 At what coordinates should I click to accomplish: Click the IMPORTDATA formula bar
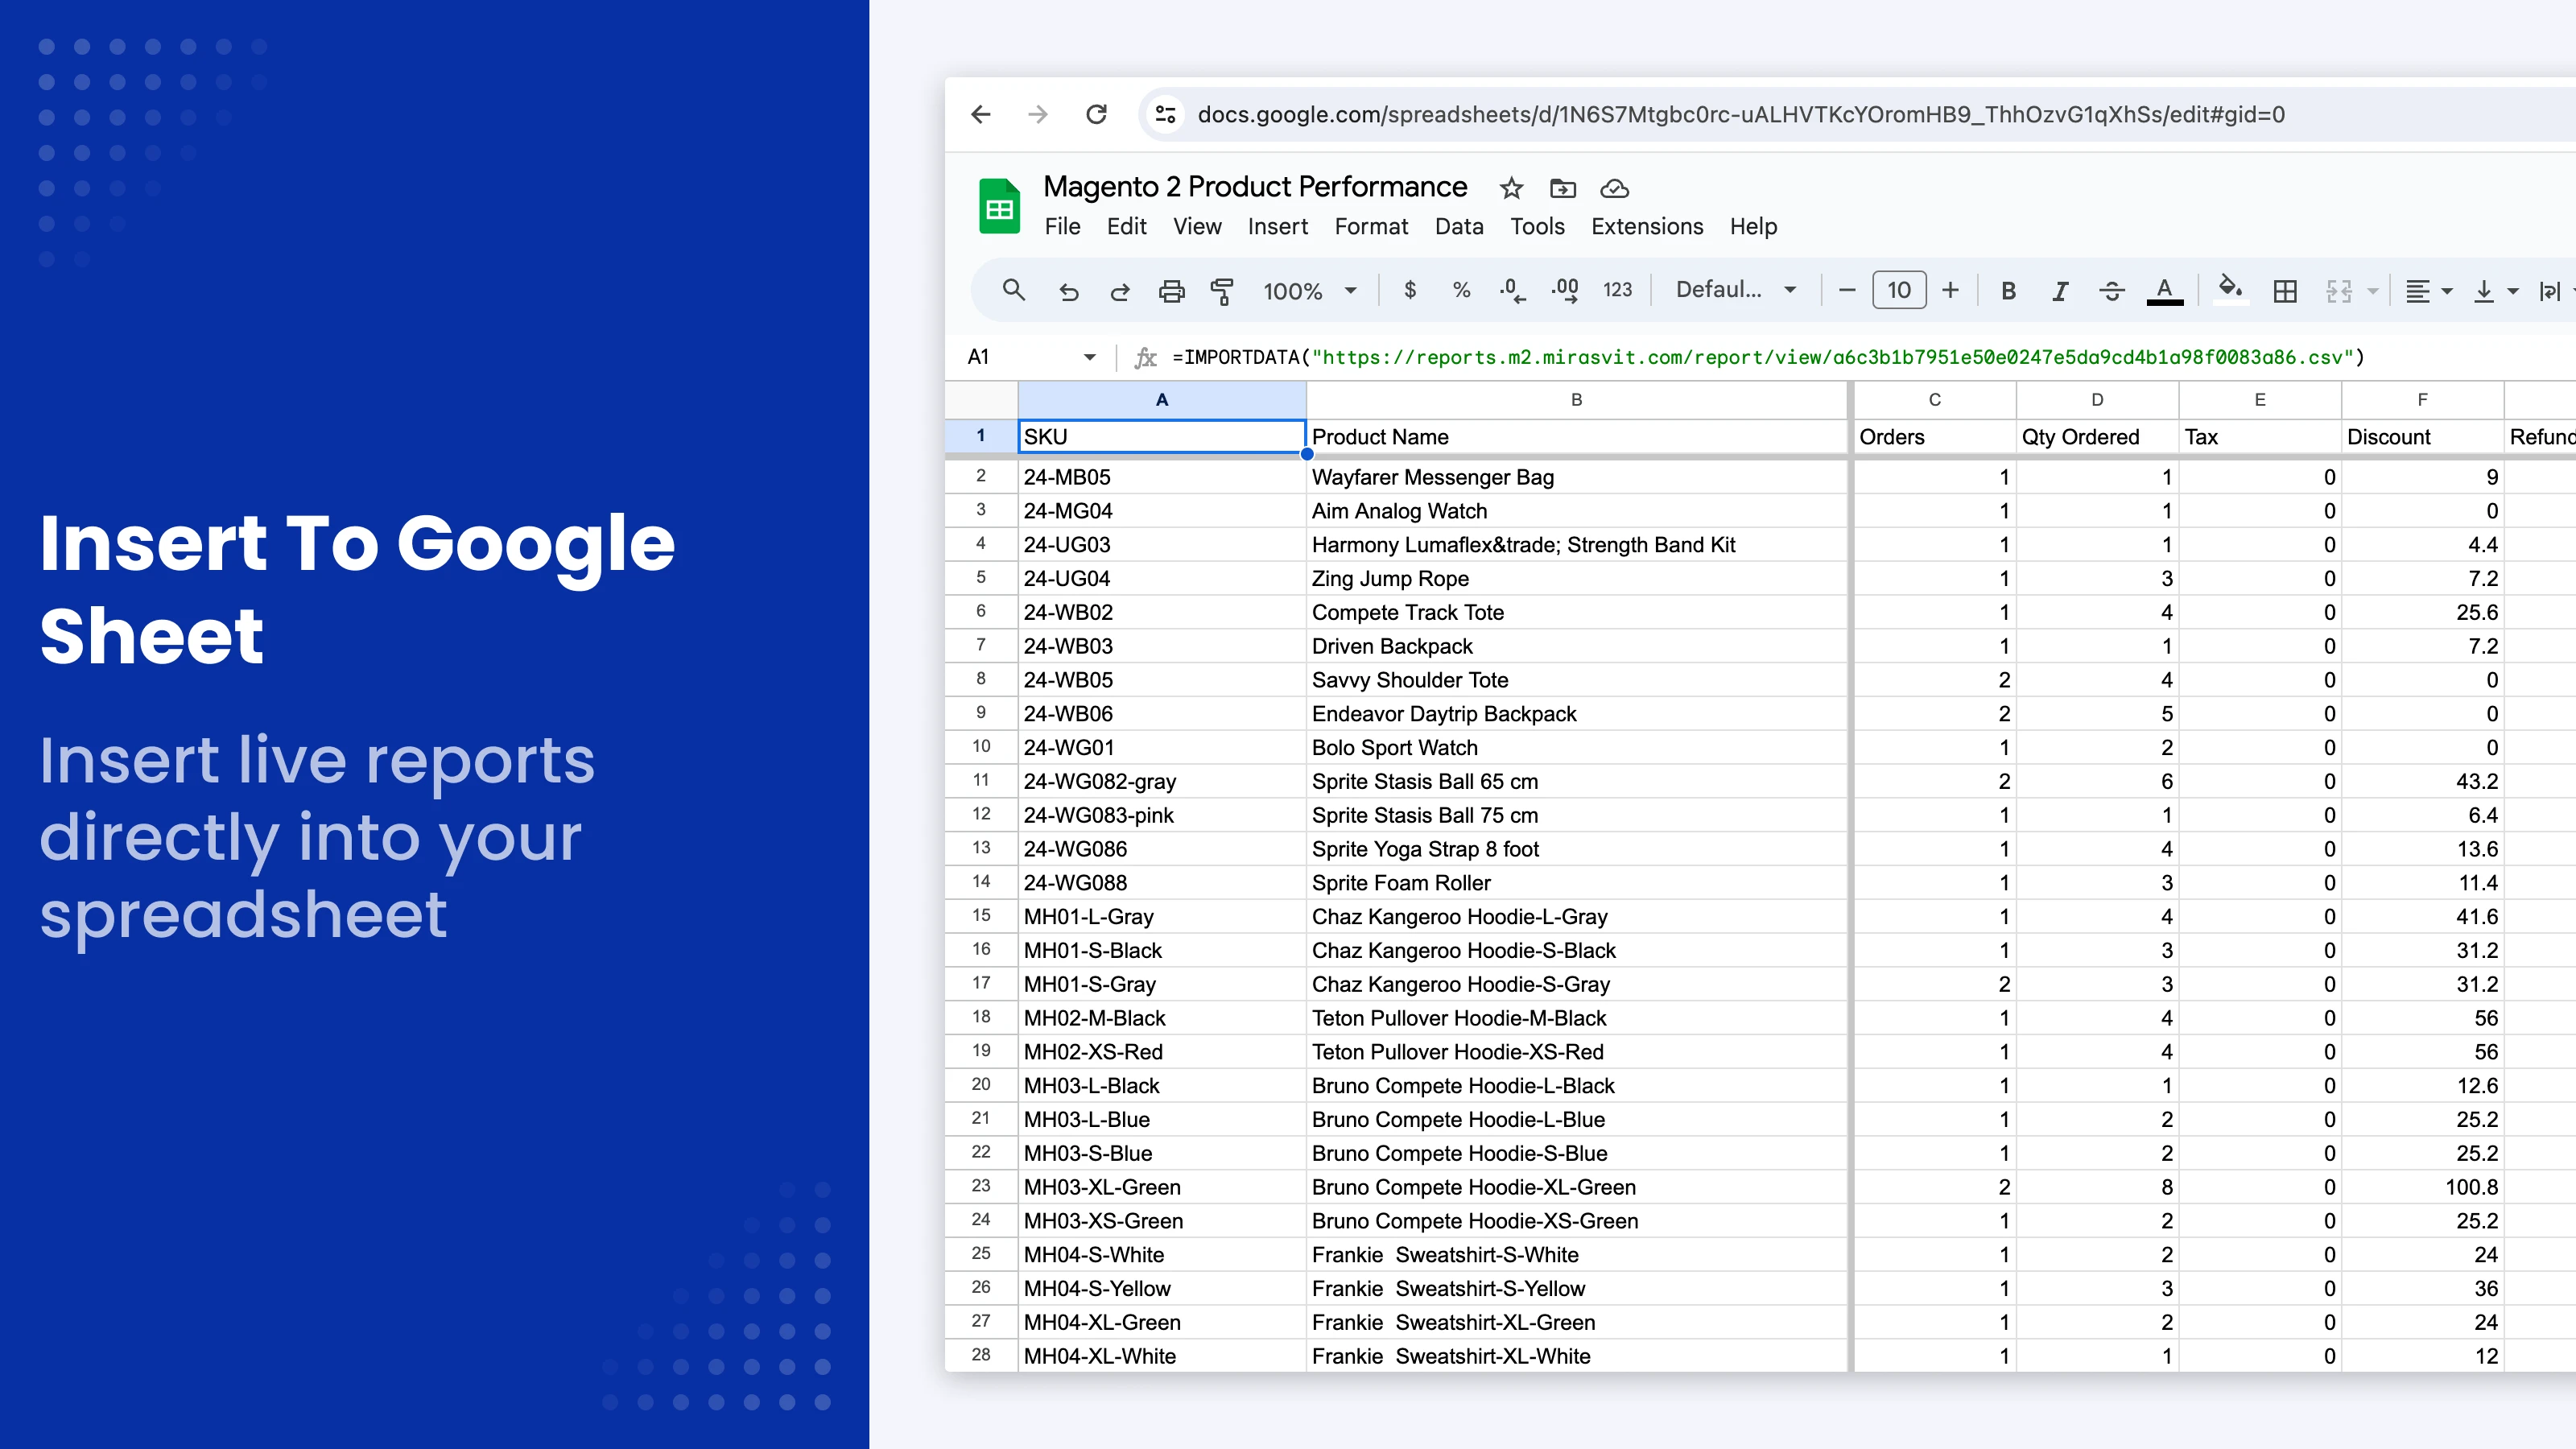pos(1768,357)
